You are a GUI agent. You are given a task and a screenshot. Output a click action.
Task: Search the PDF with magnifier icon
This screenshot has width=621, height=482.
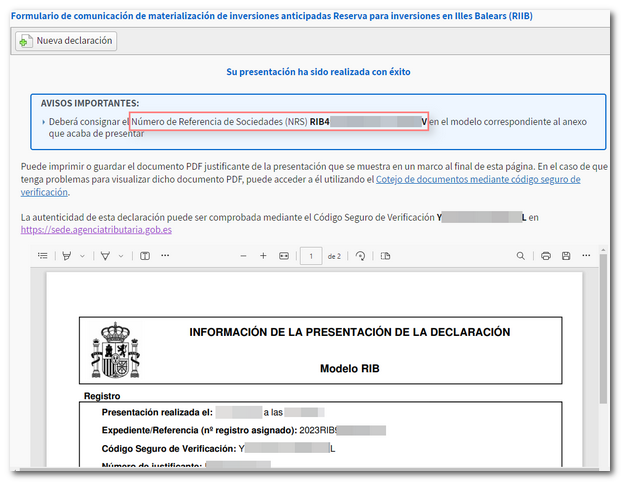pos(521,256)
